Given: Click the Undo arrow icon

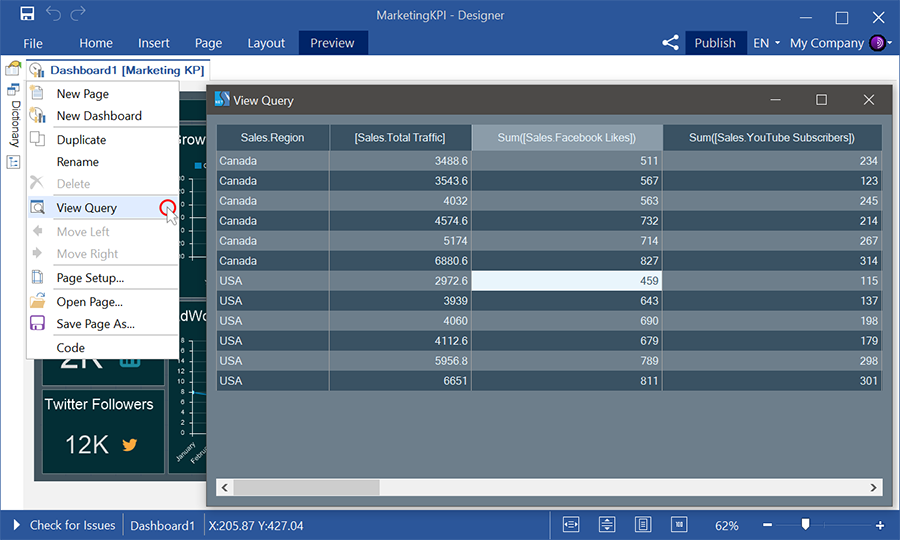Looking at the screenshot, I should (x=53, y=14).
